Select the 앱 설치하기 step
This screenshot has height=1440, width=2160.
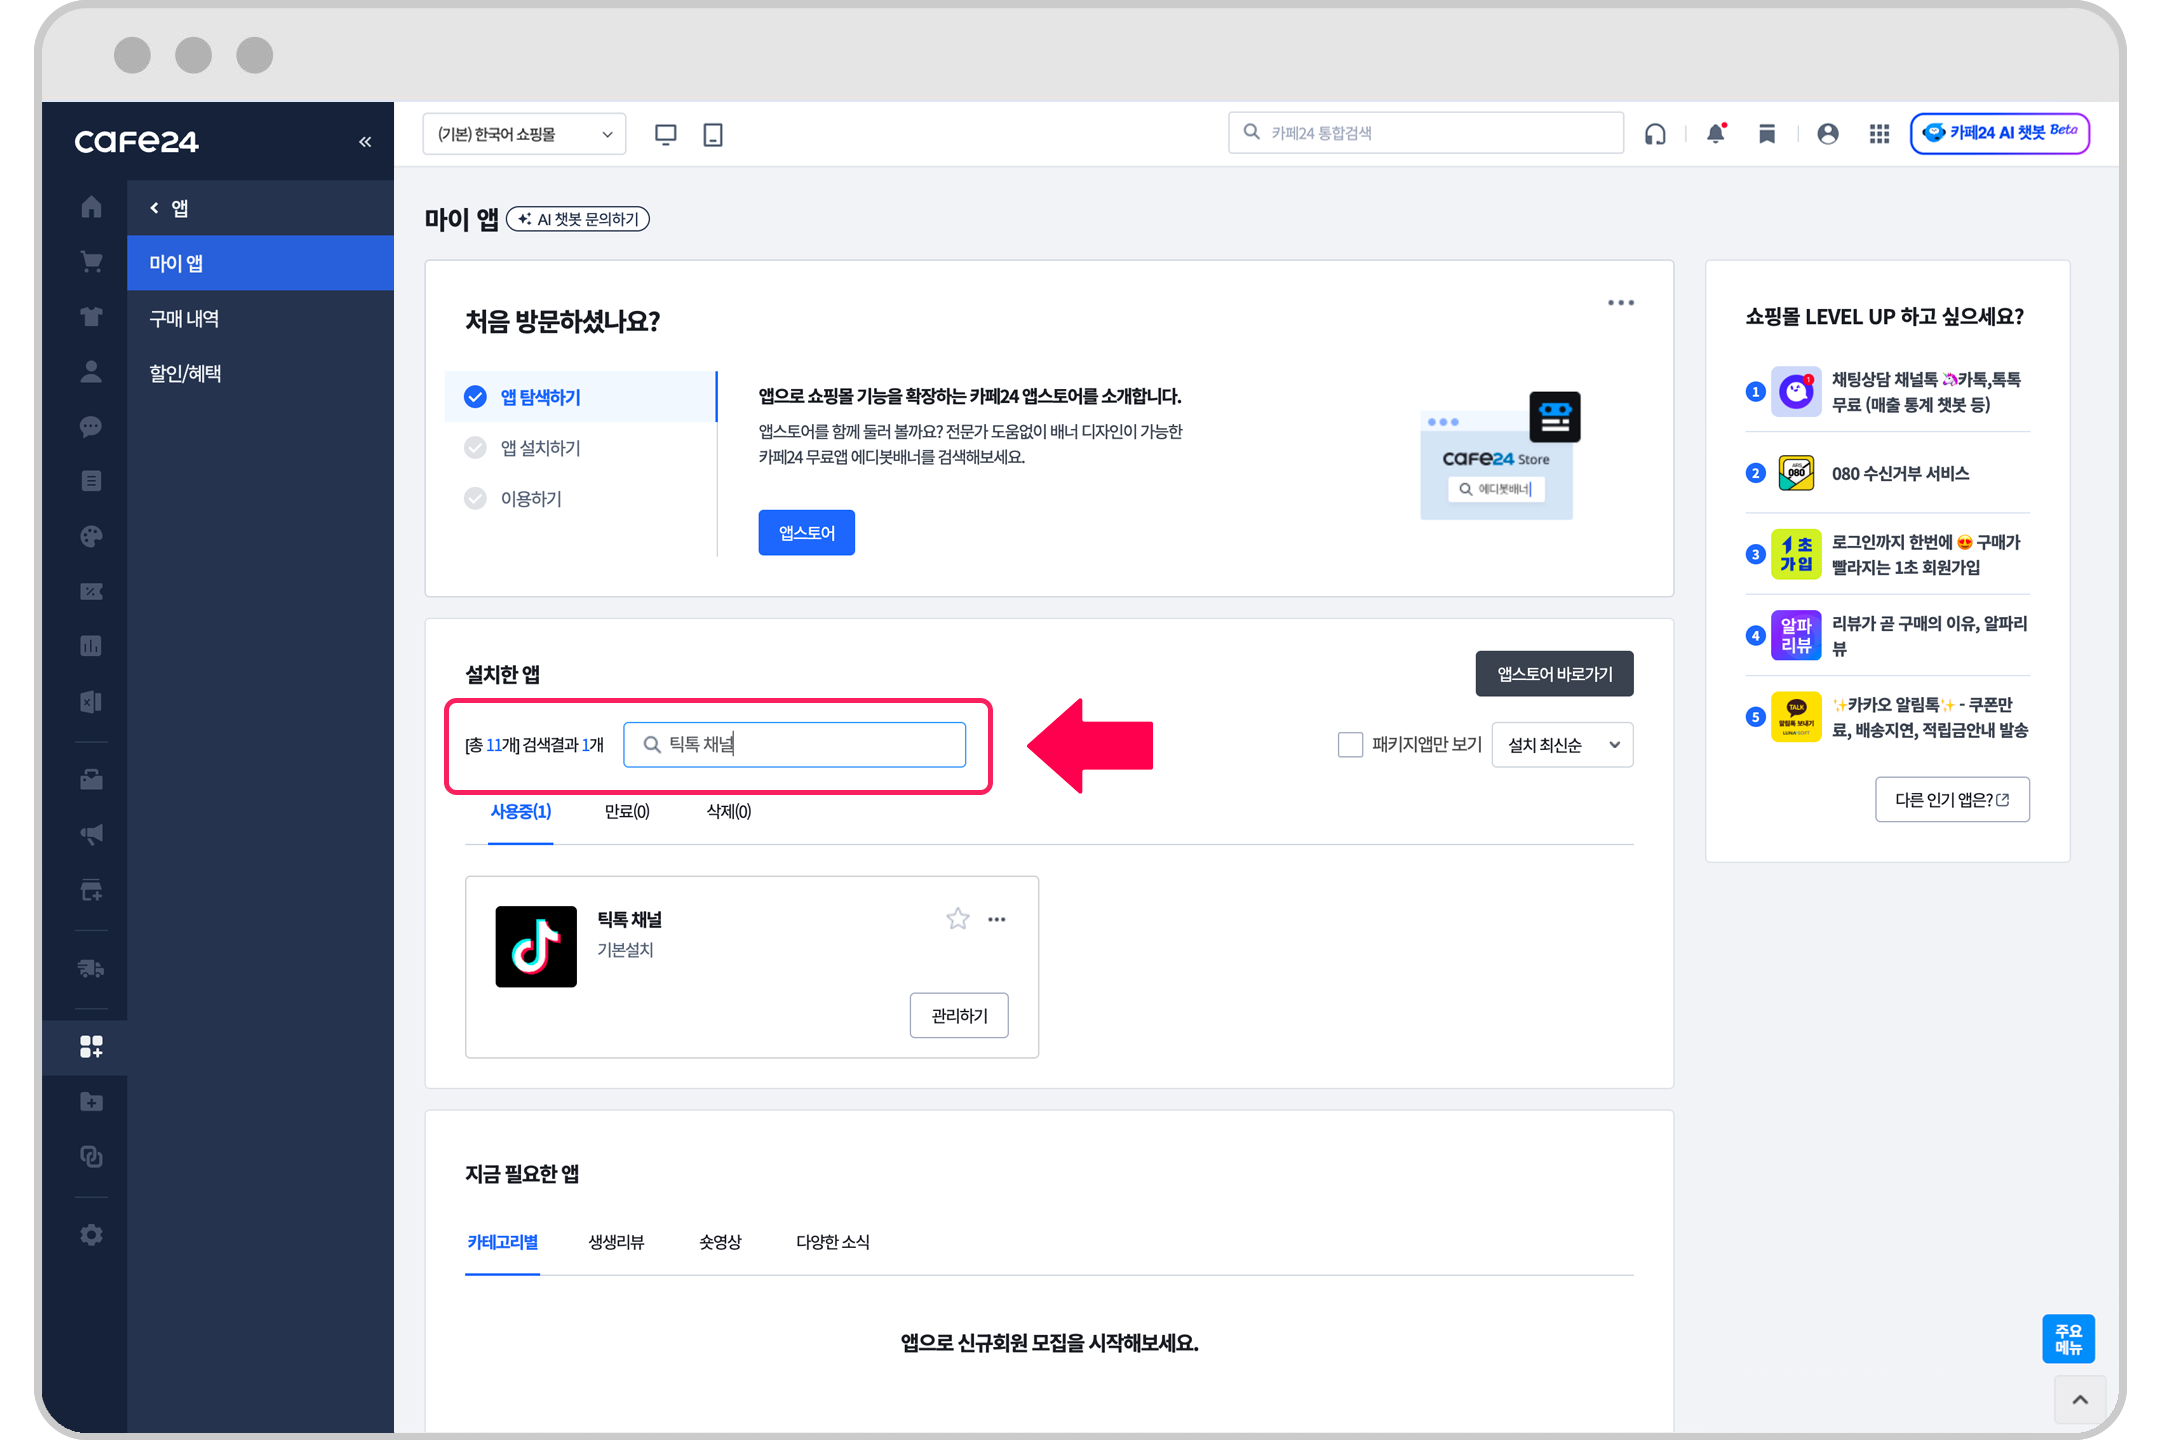pyautogui.click(x=540, y=447)
